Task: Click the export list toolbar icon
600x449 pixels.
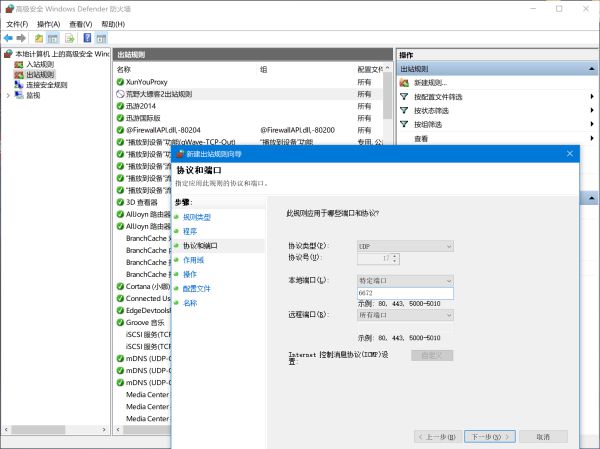Action: 69,37
